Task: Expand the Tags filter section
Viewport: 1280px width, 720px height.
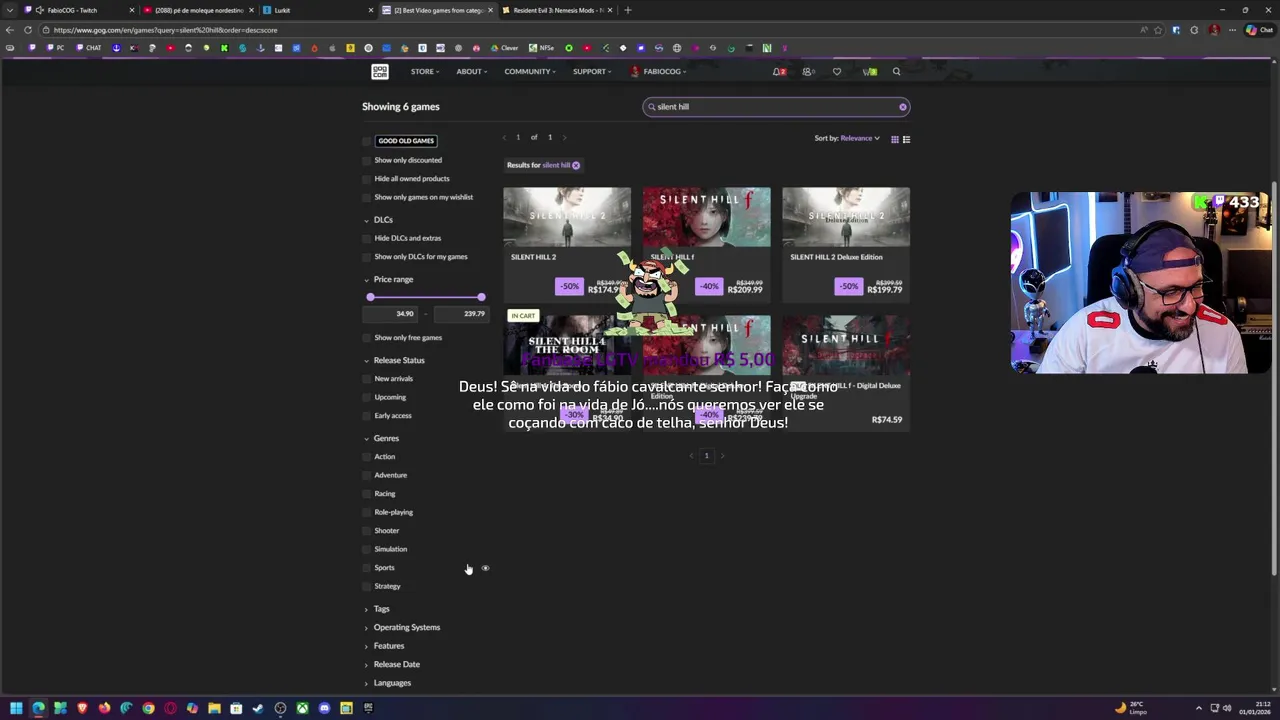Action: click(376, 609)
